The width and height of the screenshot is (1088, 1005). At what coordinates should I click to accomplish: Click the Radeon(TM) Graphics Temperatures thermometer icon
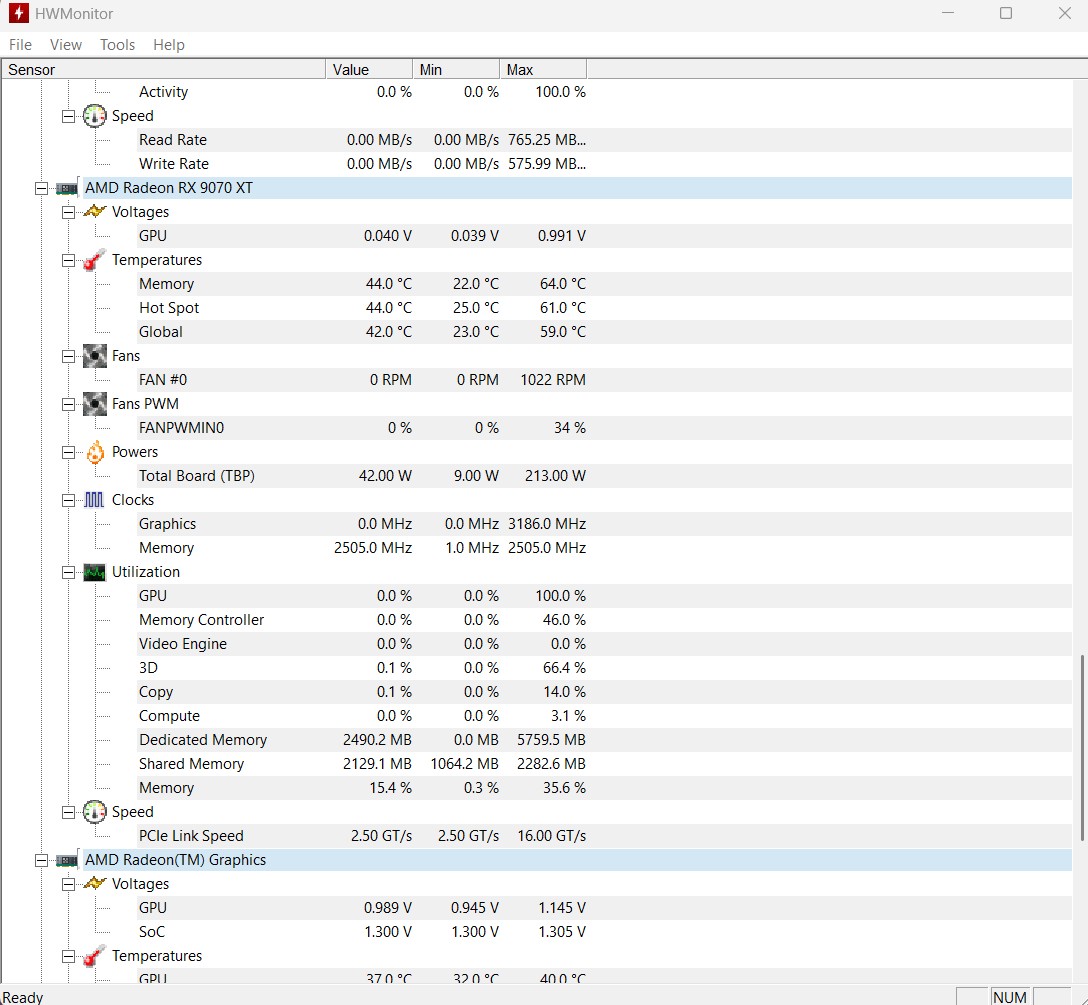click(x=94, y=956)
